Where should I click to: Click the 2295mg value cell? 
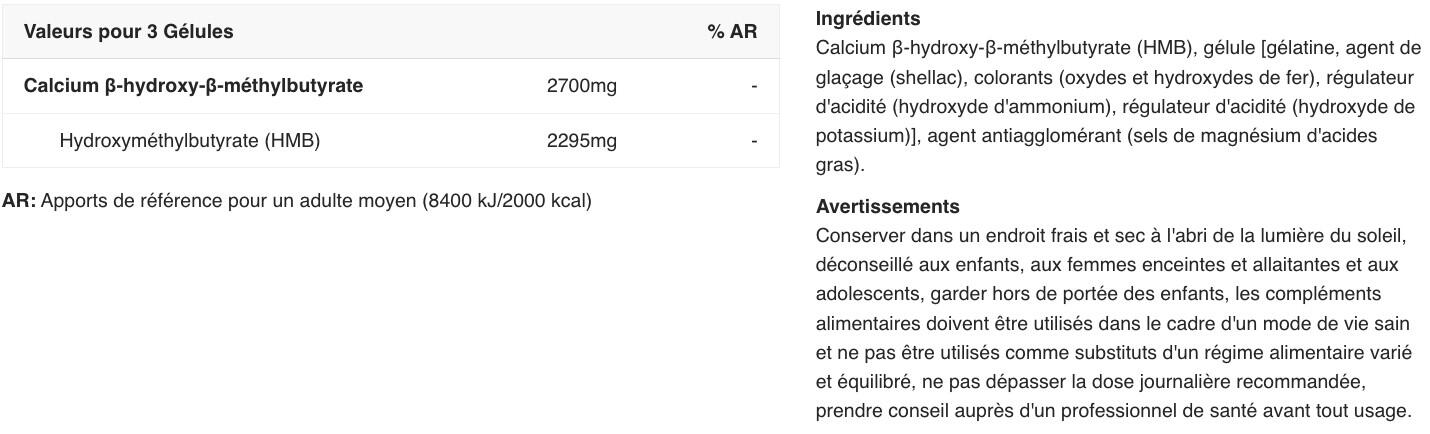point(581,141)
